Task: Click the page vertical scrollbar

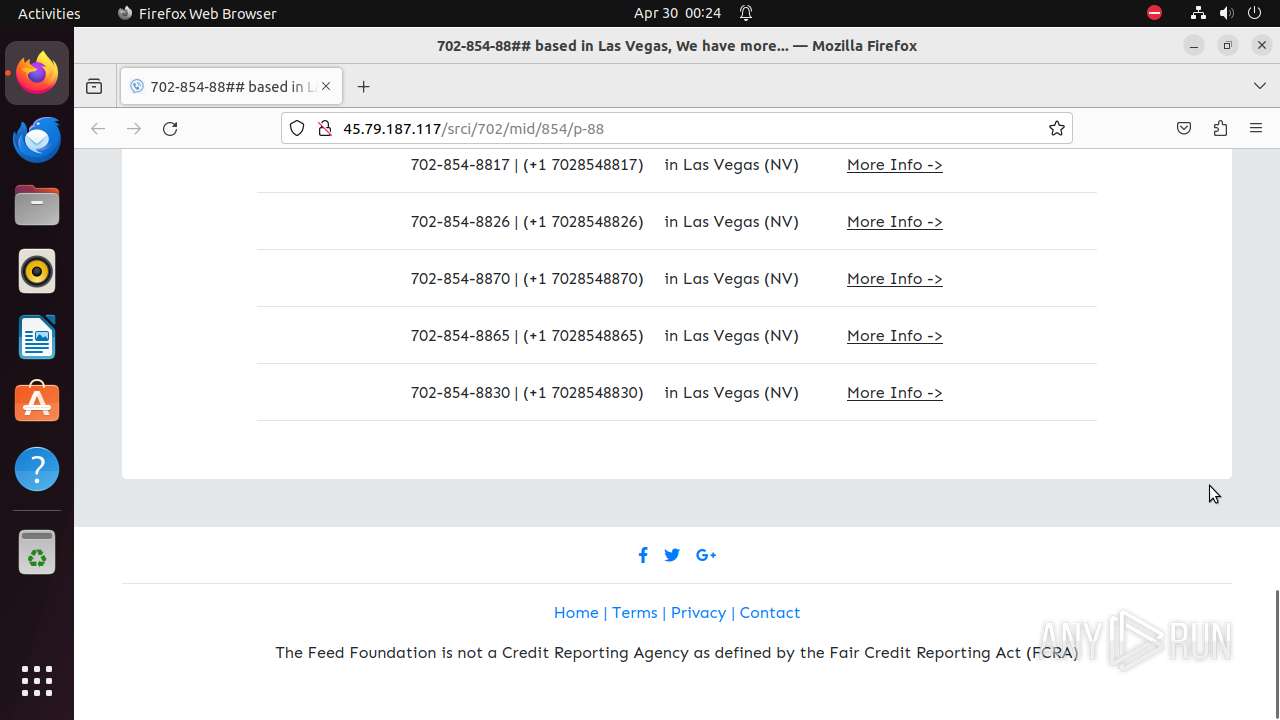Action: coord(1276,655)
